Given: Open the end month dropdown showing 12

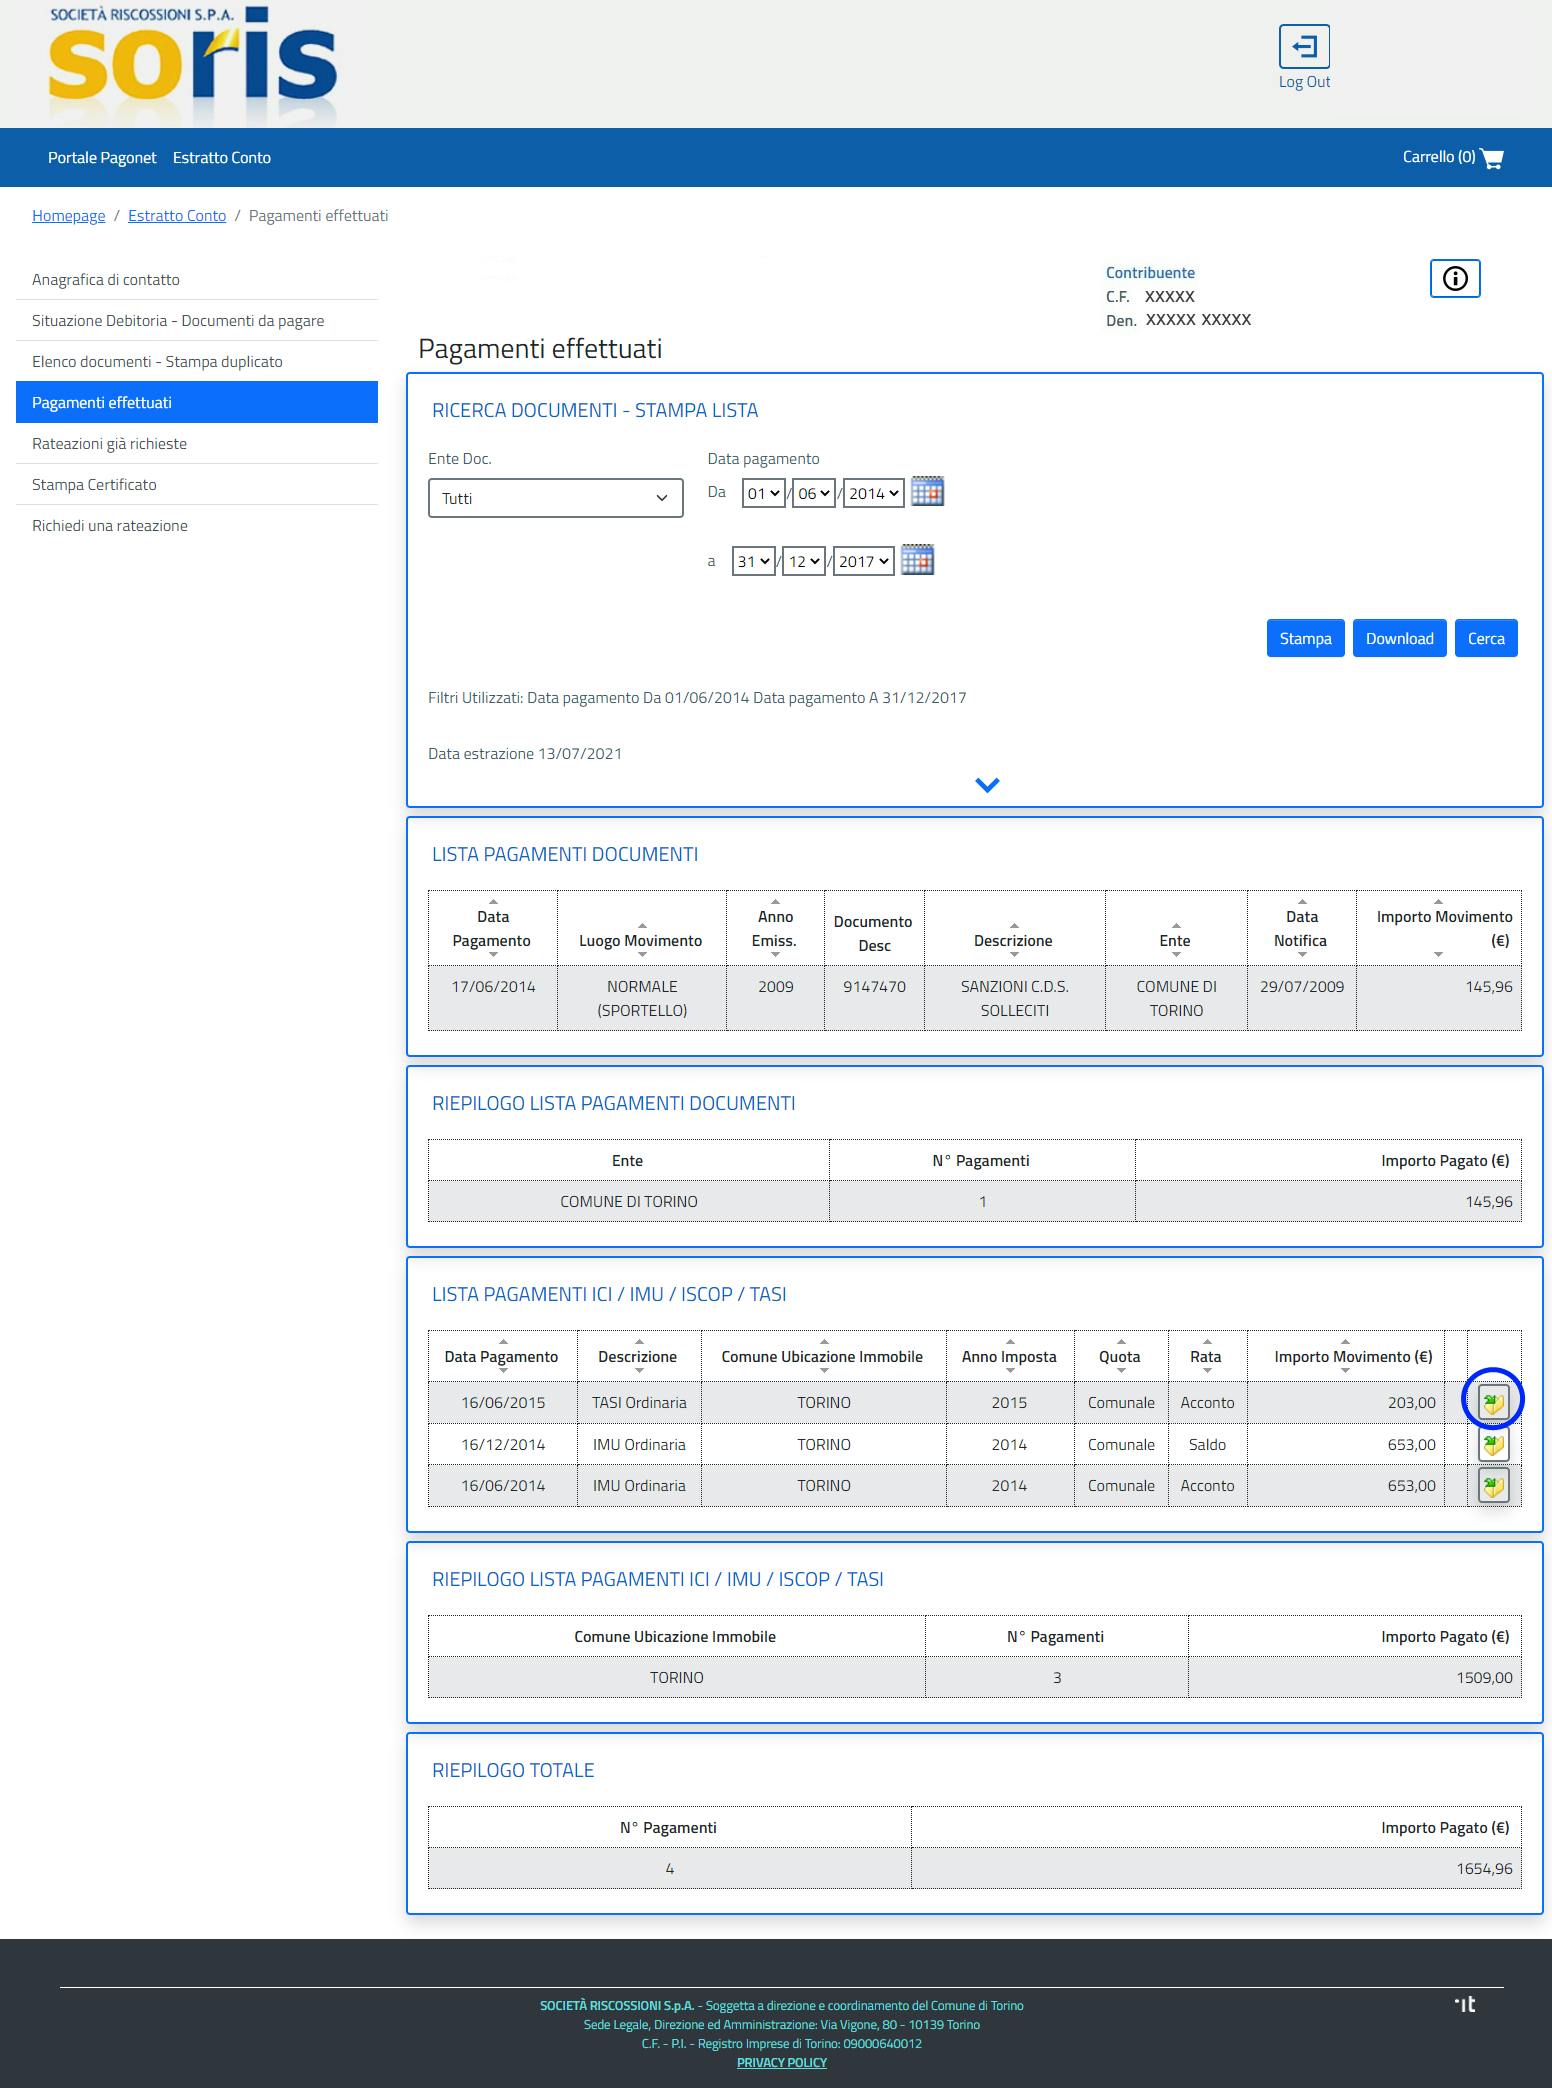Looking at the screenshot, I should pos(803,561).
